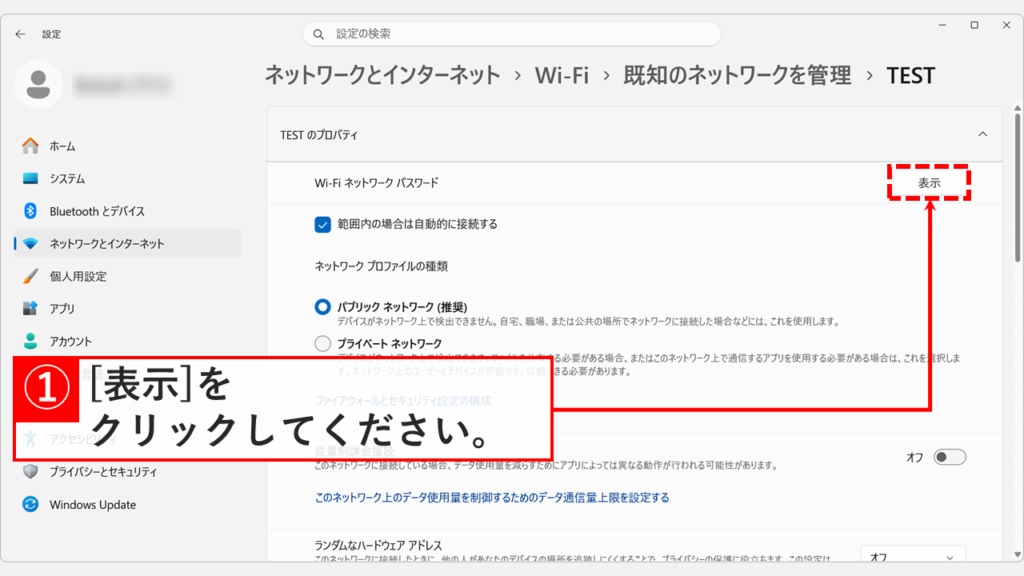
Task: Click the Bluetooth icon in sidebar
Action: (x=30, y=211)
